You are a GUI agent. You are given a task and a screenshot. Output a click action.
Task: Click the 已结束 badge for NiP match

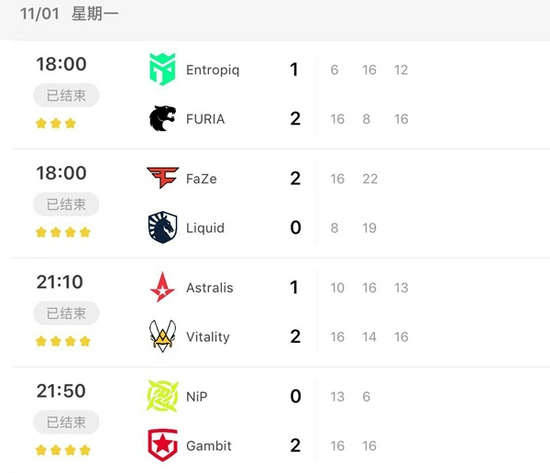pyautogui.click(x=66, y=422)
